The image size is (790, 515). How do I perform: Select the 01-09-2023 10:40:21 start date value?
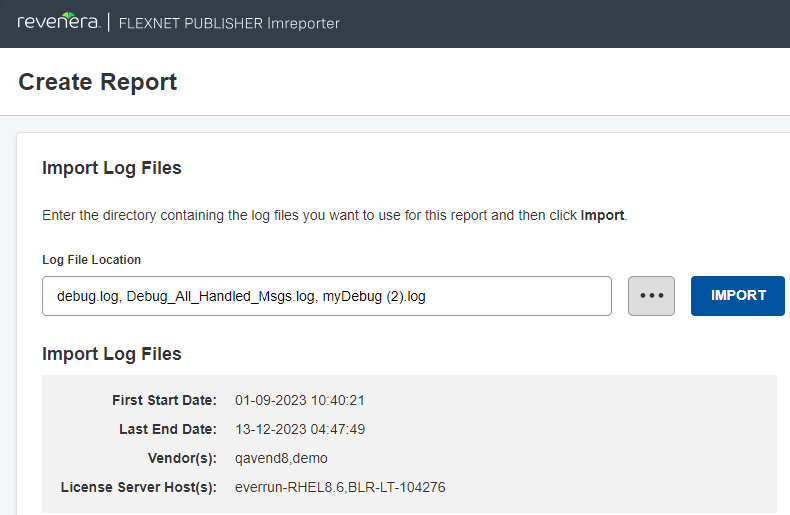click(300, 400)
